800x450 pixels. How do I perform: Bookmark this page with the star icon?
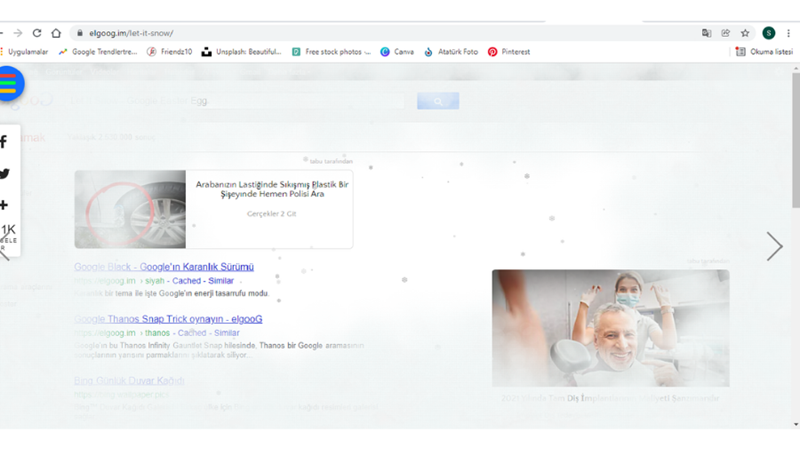coord(745,33)
